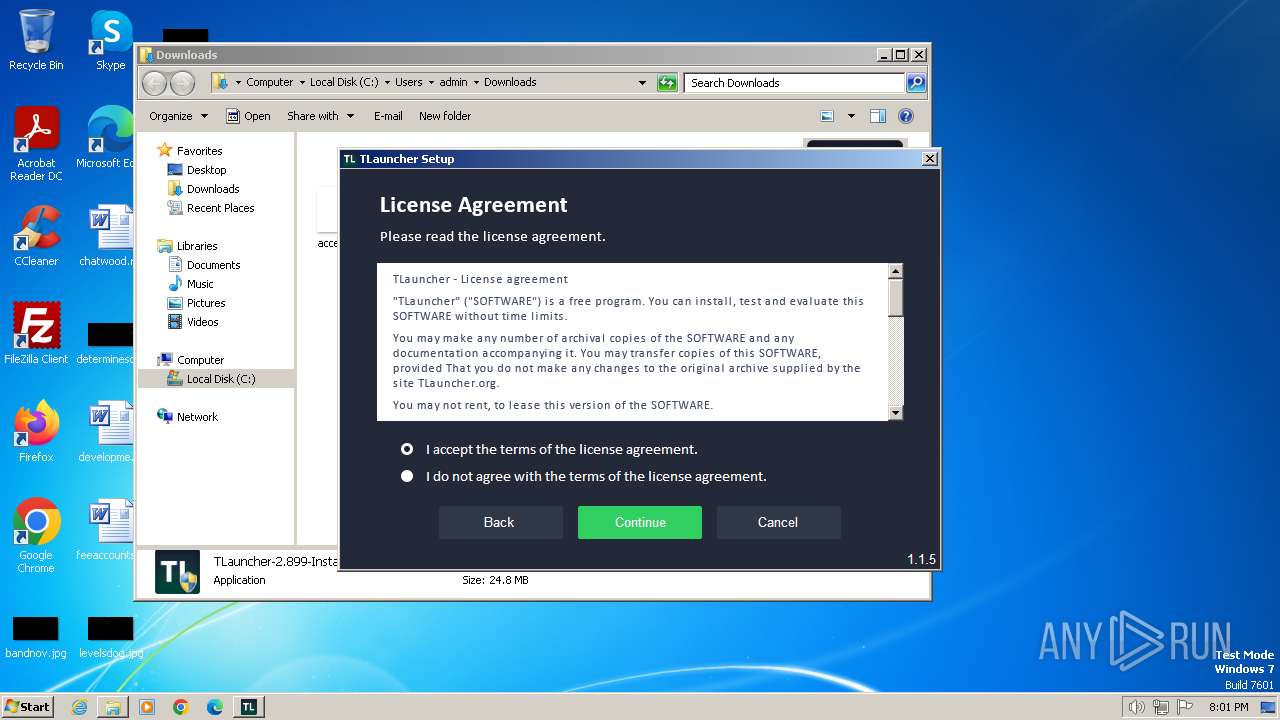The height and width of the screenshot is (720, 1280).
Task: Click the clock showing 8:01 PM
Action: tap(1228, 707)
